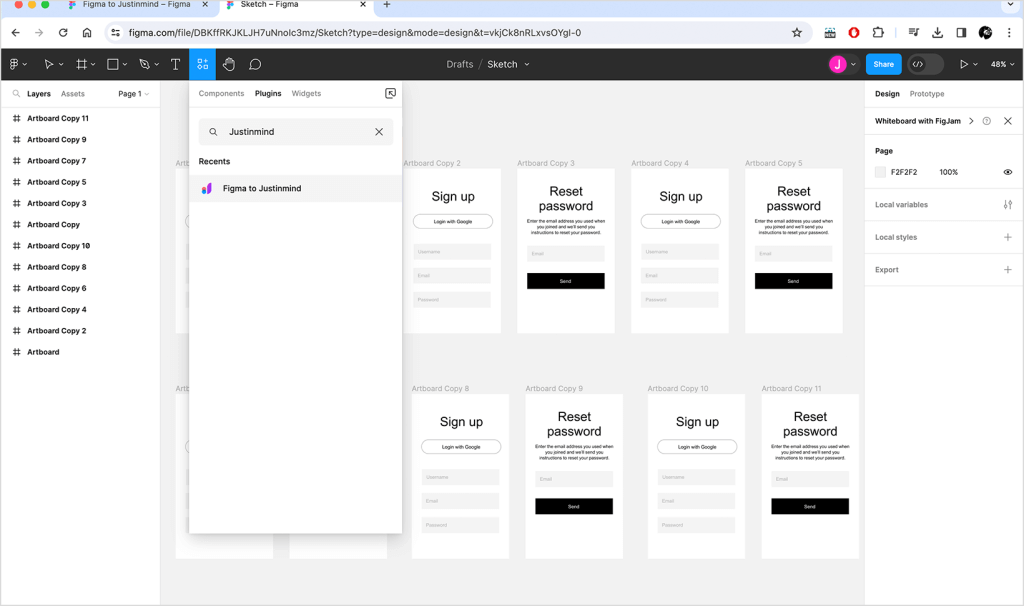This screenshot has width=1024, height=606.
Task: Toggle page background color visibility eye
Action: tap(1008, 172)
